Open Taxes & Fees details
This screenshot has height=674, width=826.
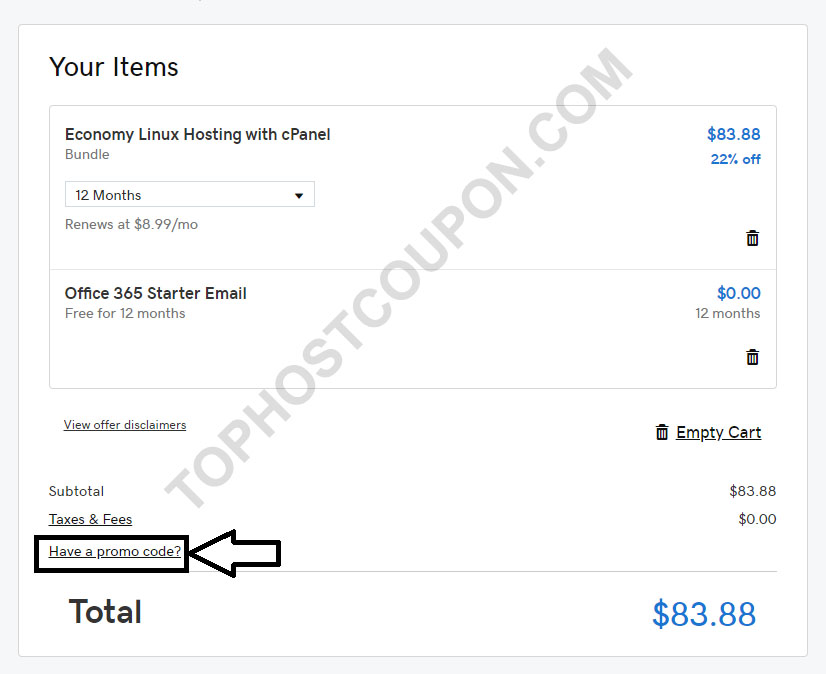pyautogui.click(x=90, y=519)
